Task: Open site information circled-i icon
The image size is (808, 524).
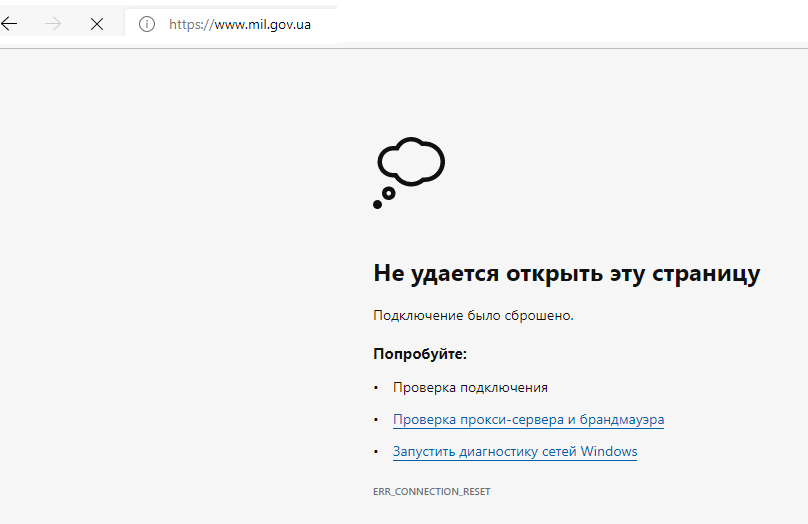Action: (x=147, y=24)
